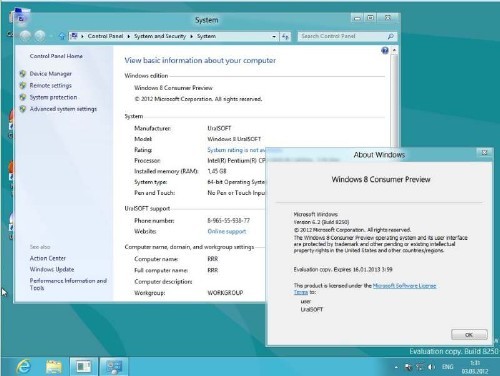Open the Help question mark icon
The width and height of the screenshot is (500, 376).
pos(385,50)
